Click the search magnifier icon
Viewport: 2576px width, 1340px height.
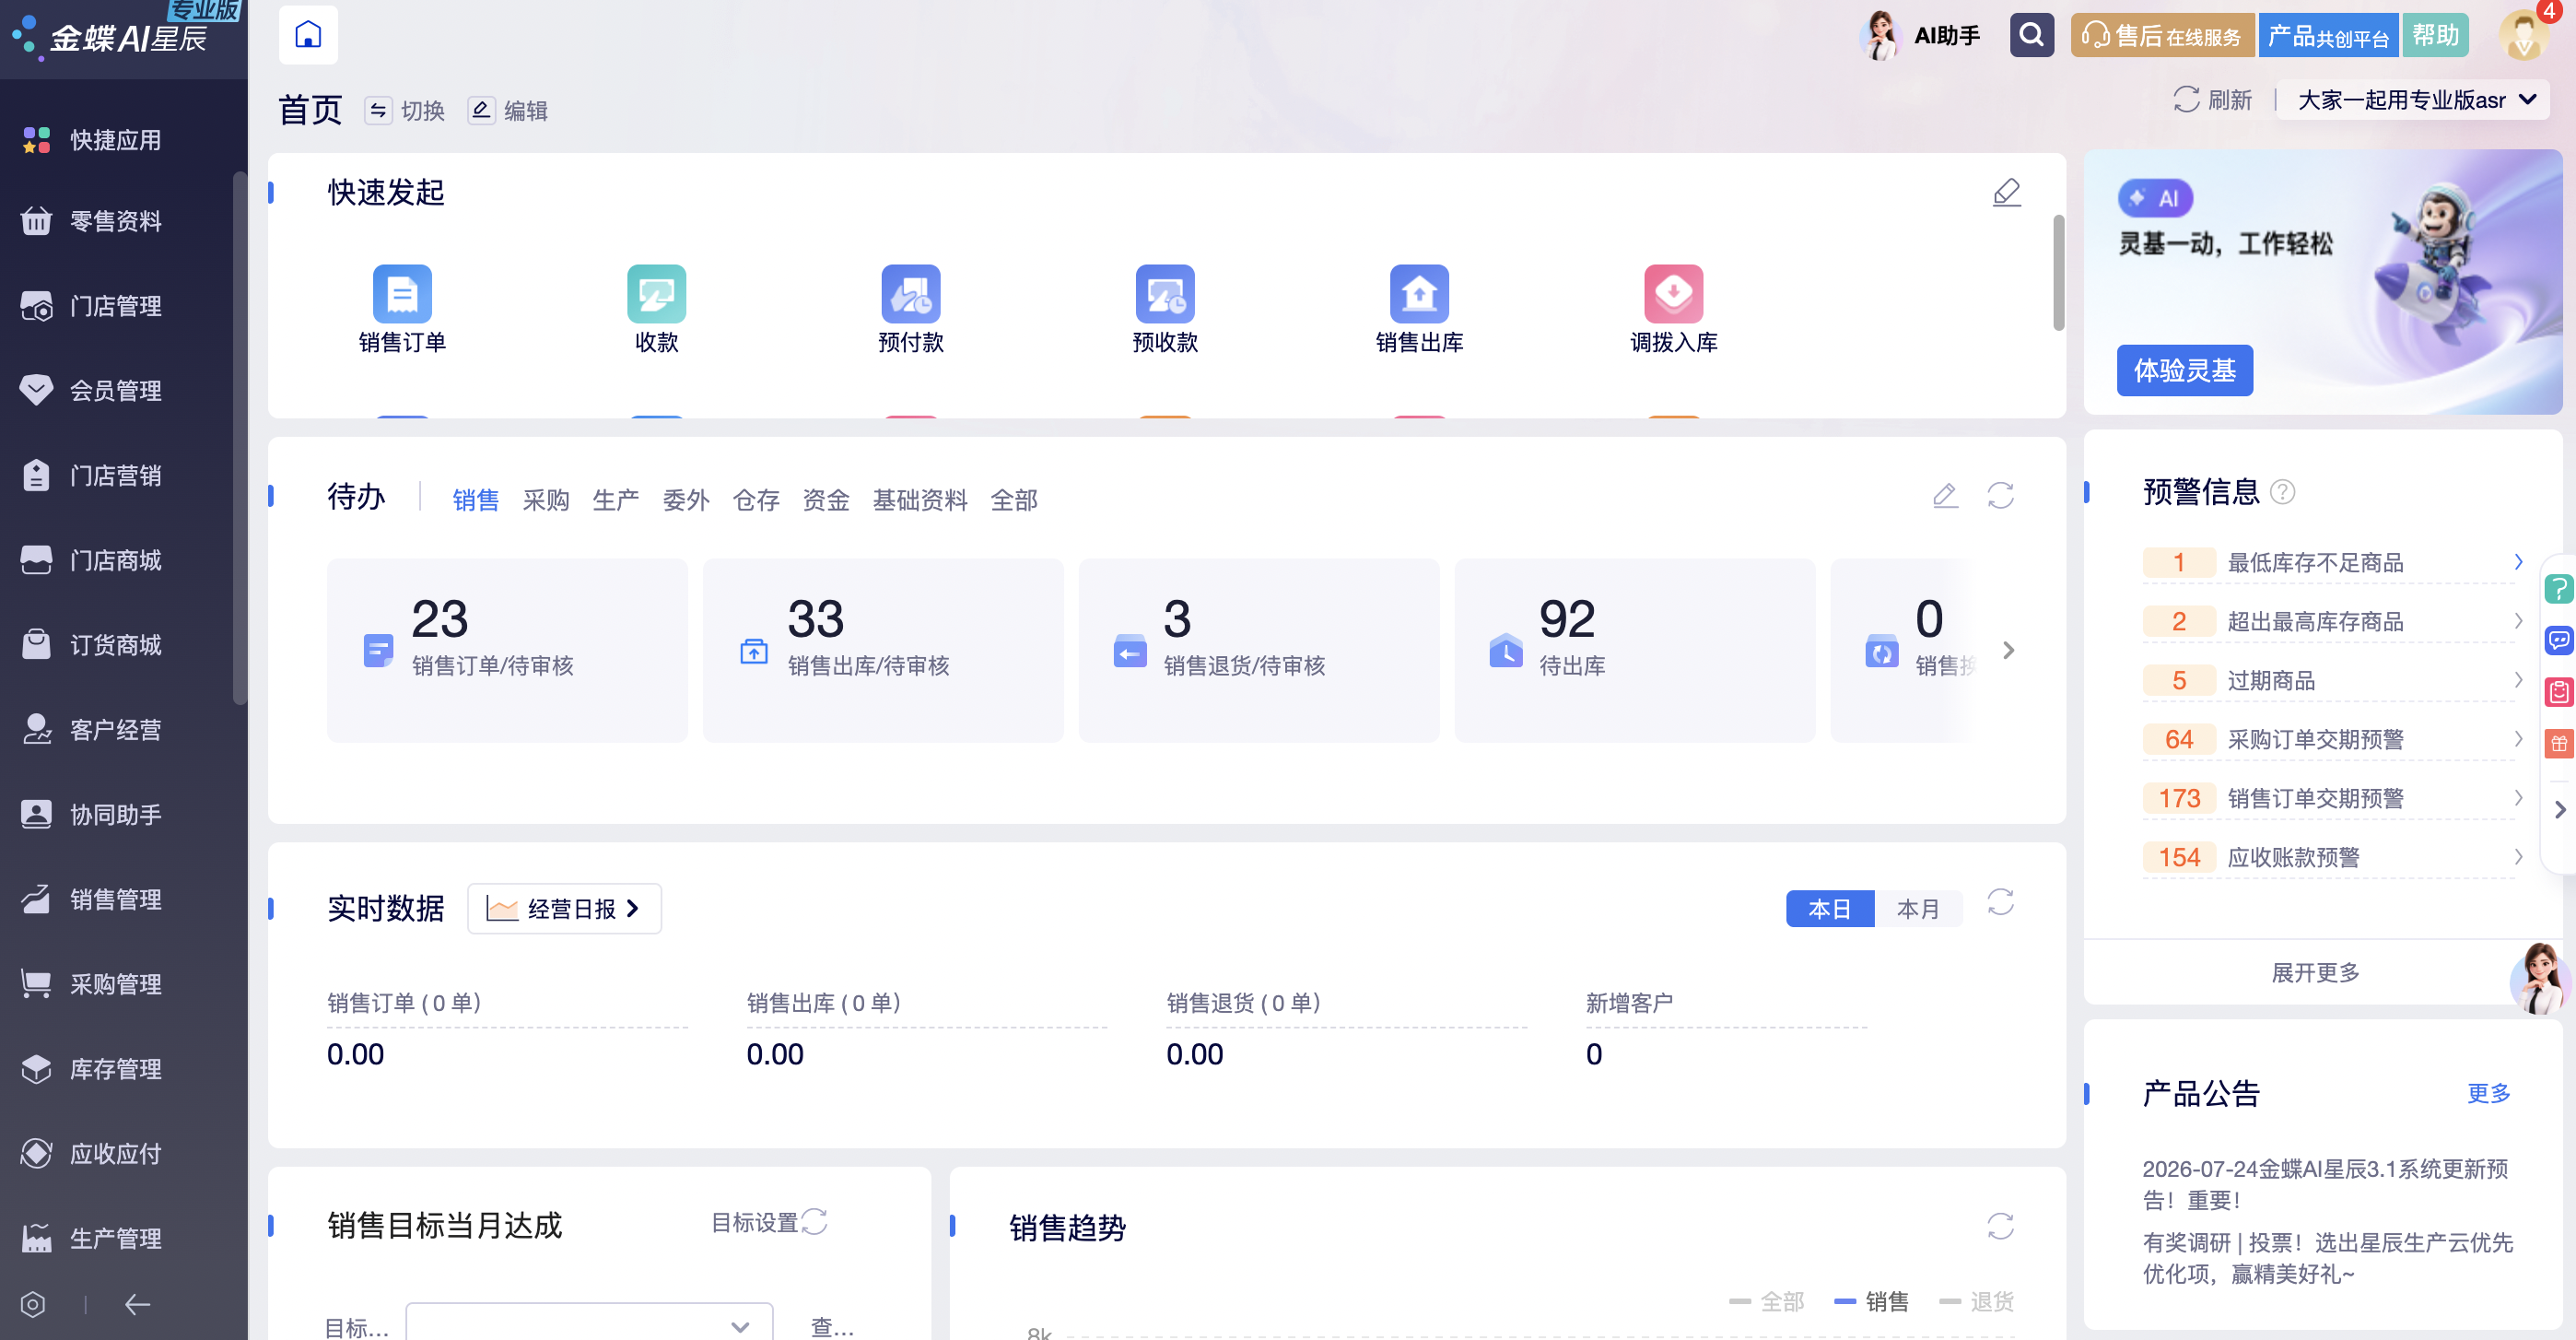click(x=2031, y=35)
